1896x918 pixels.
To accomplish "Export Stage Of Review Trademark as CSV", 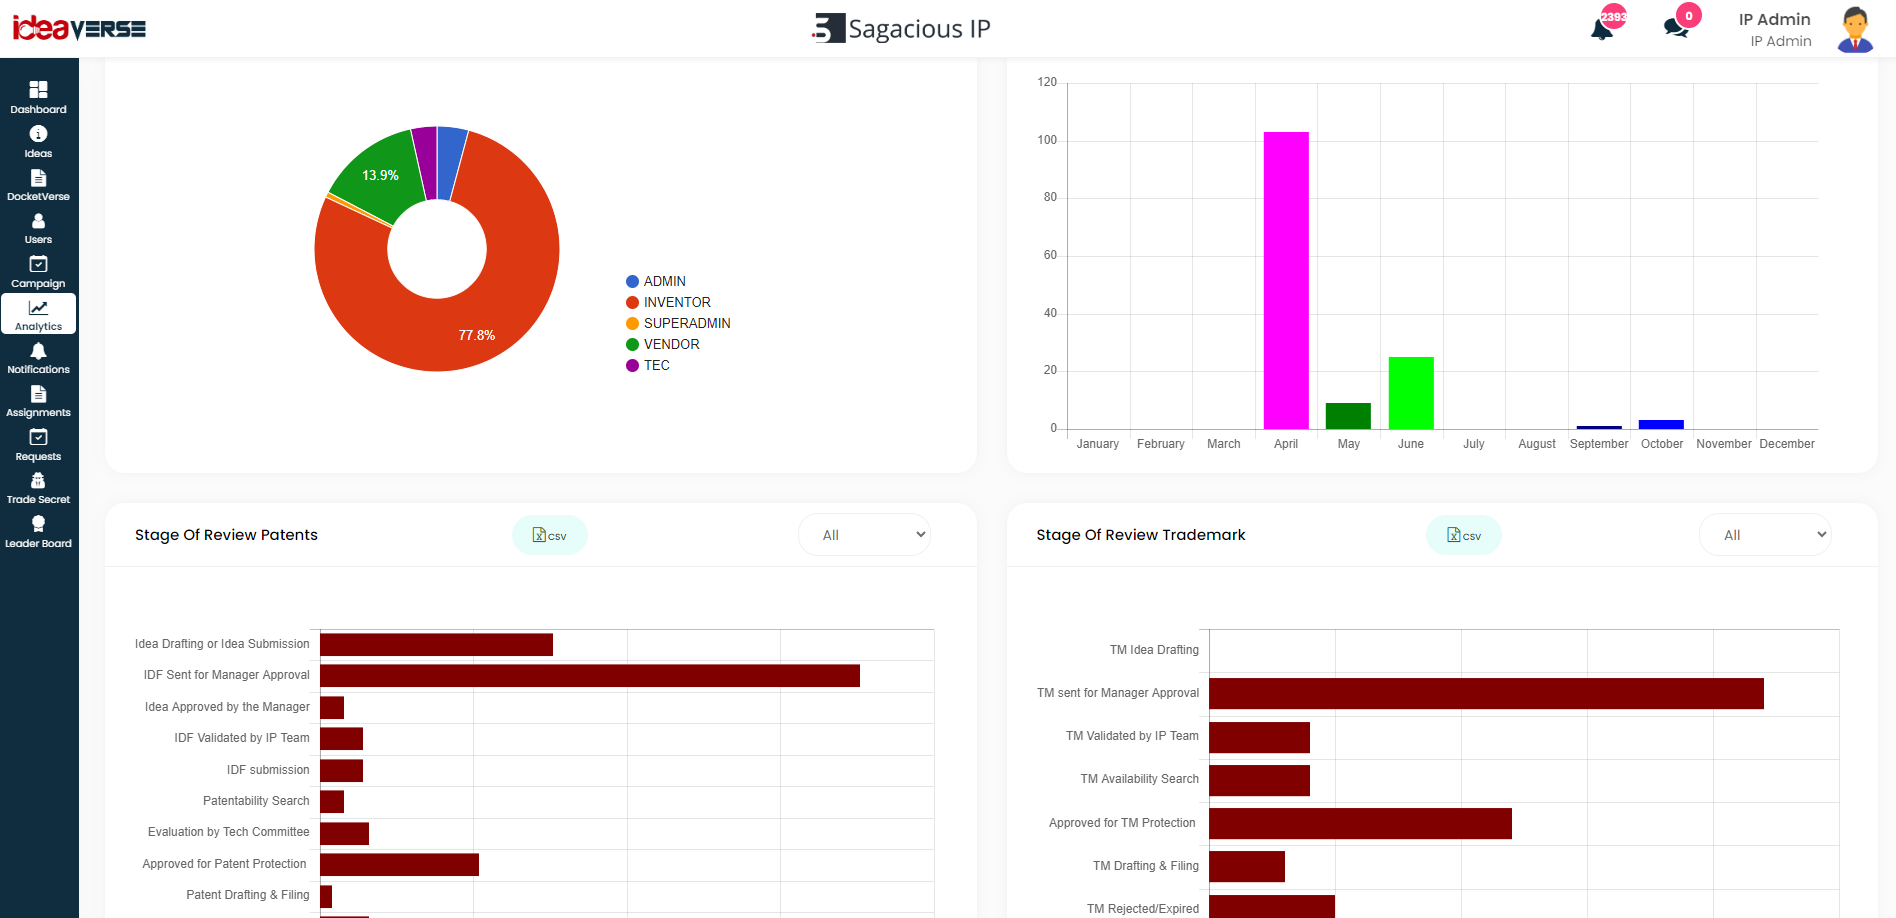I will [x=1464, y=535].
